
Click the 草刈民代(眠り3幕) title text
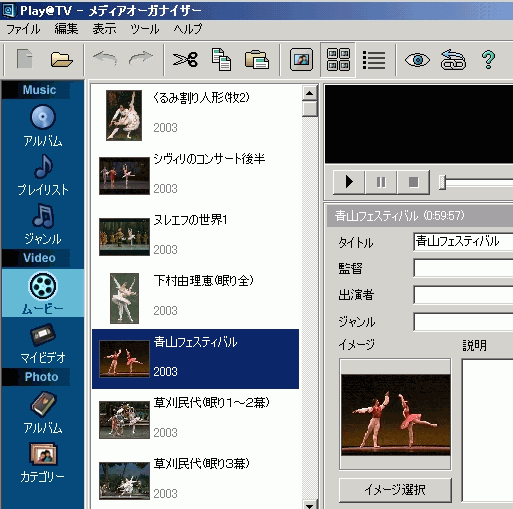[x=201, y=464]
